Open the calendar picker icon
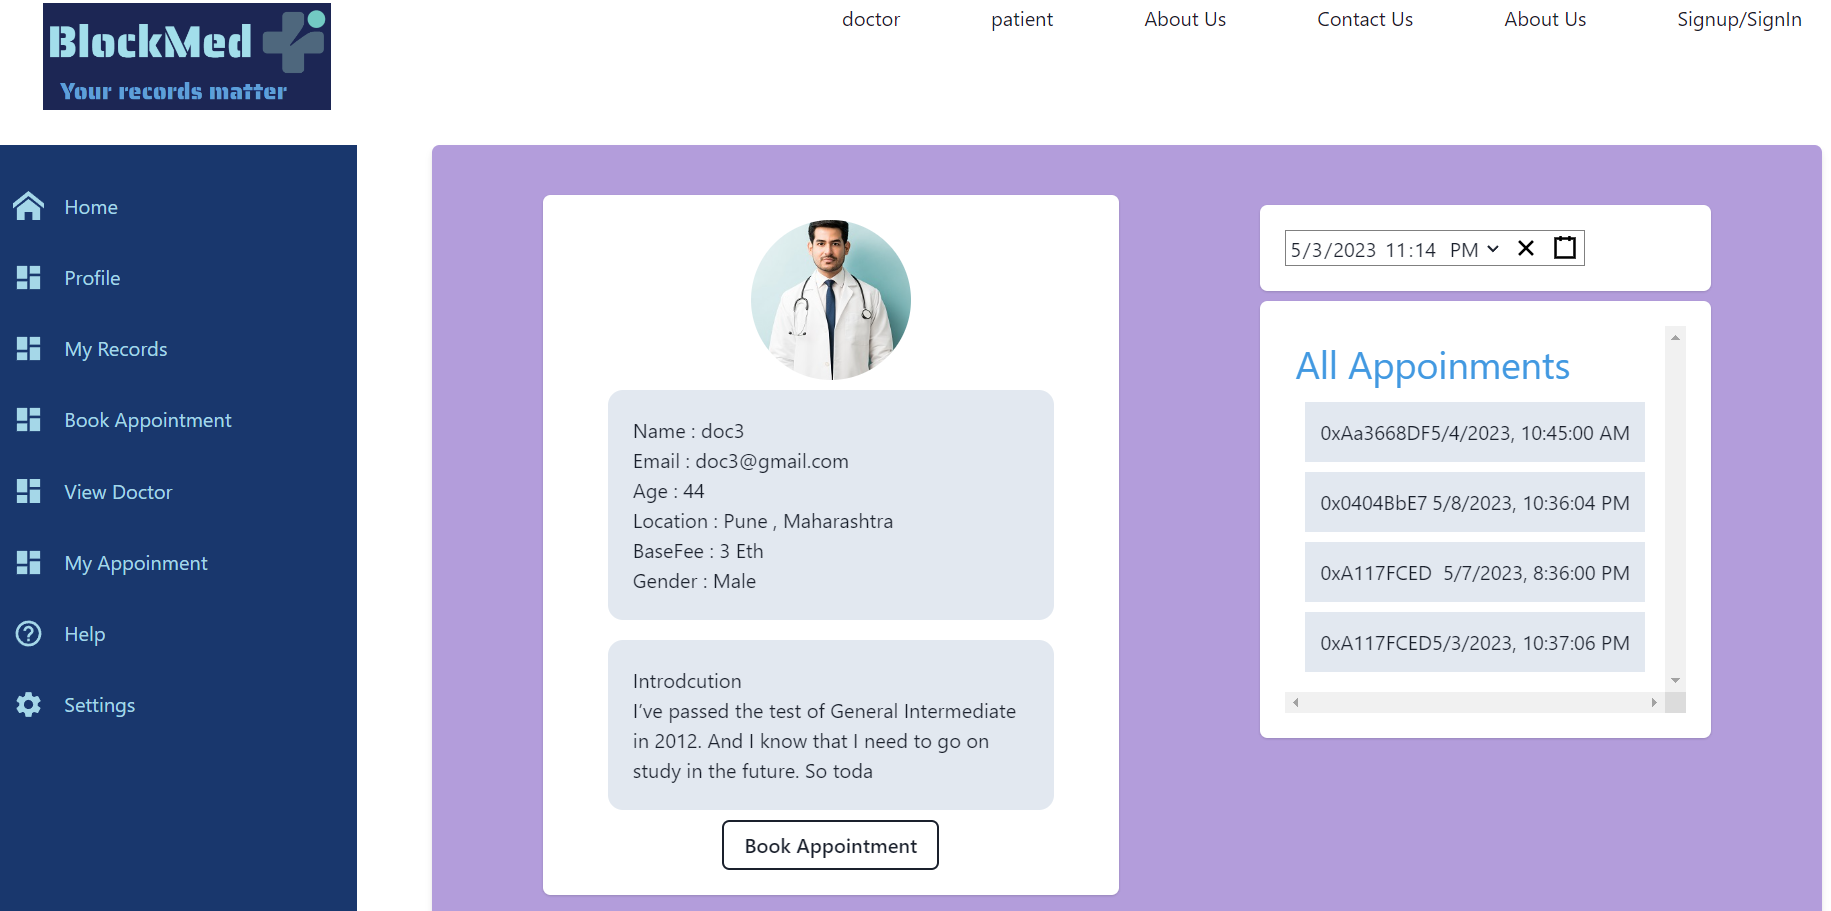Viewport: 1831px width, 911px height. pos(1565,248)
